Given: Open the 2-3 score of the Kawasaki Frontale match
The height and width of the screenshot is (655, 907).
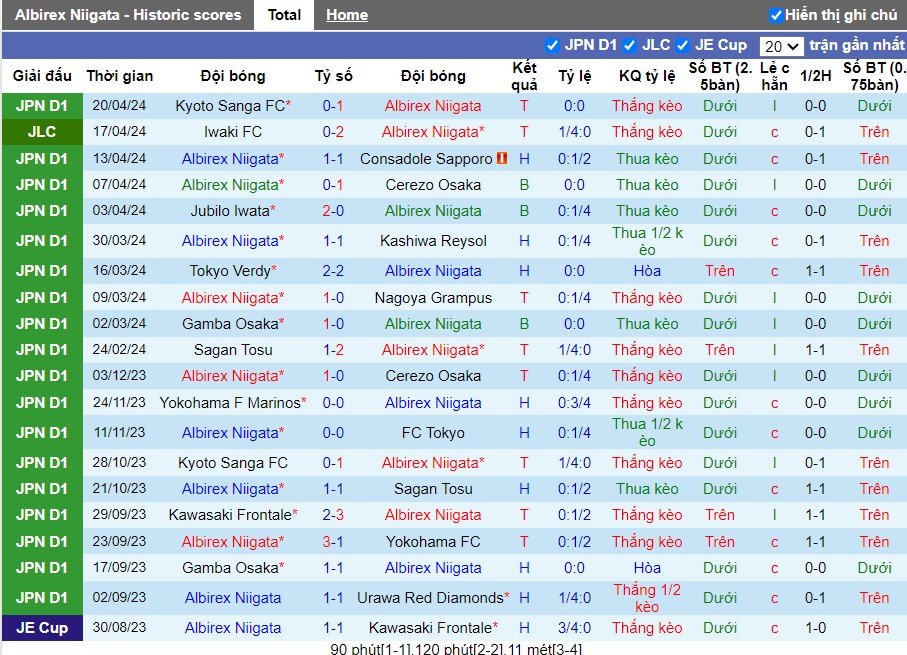Looking at the screenshot, I should (x=333, y=515).
